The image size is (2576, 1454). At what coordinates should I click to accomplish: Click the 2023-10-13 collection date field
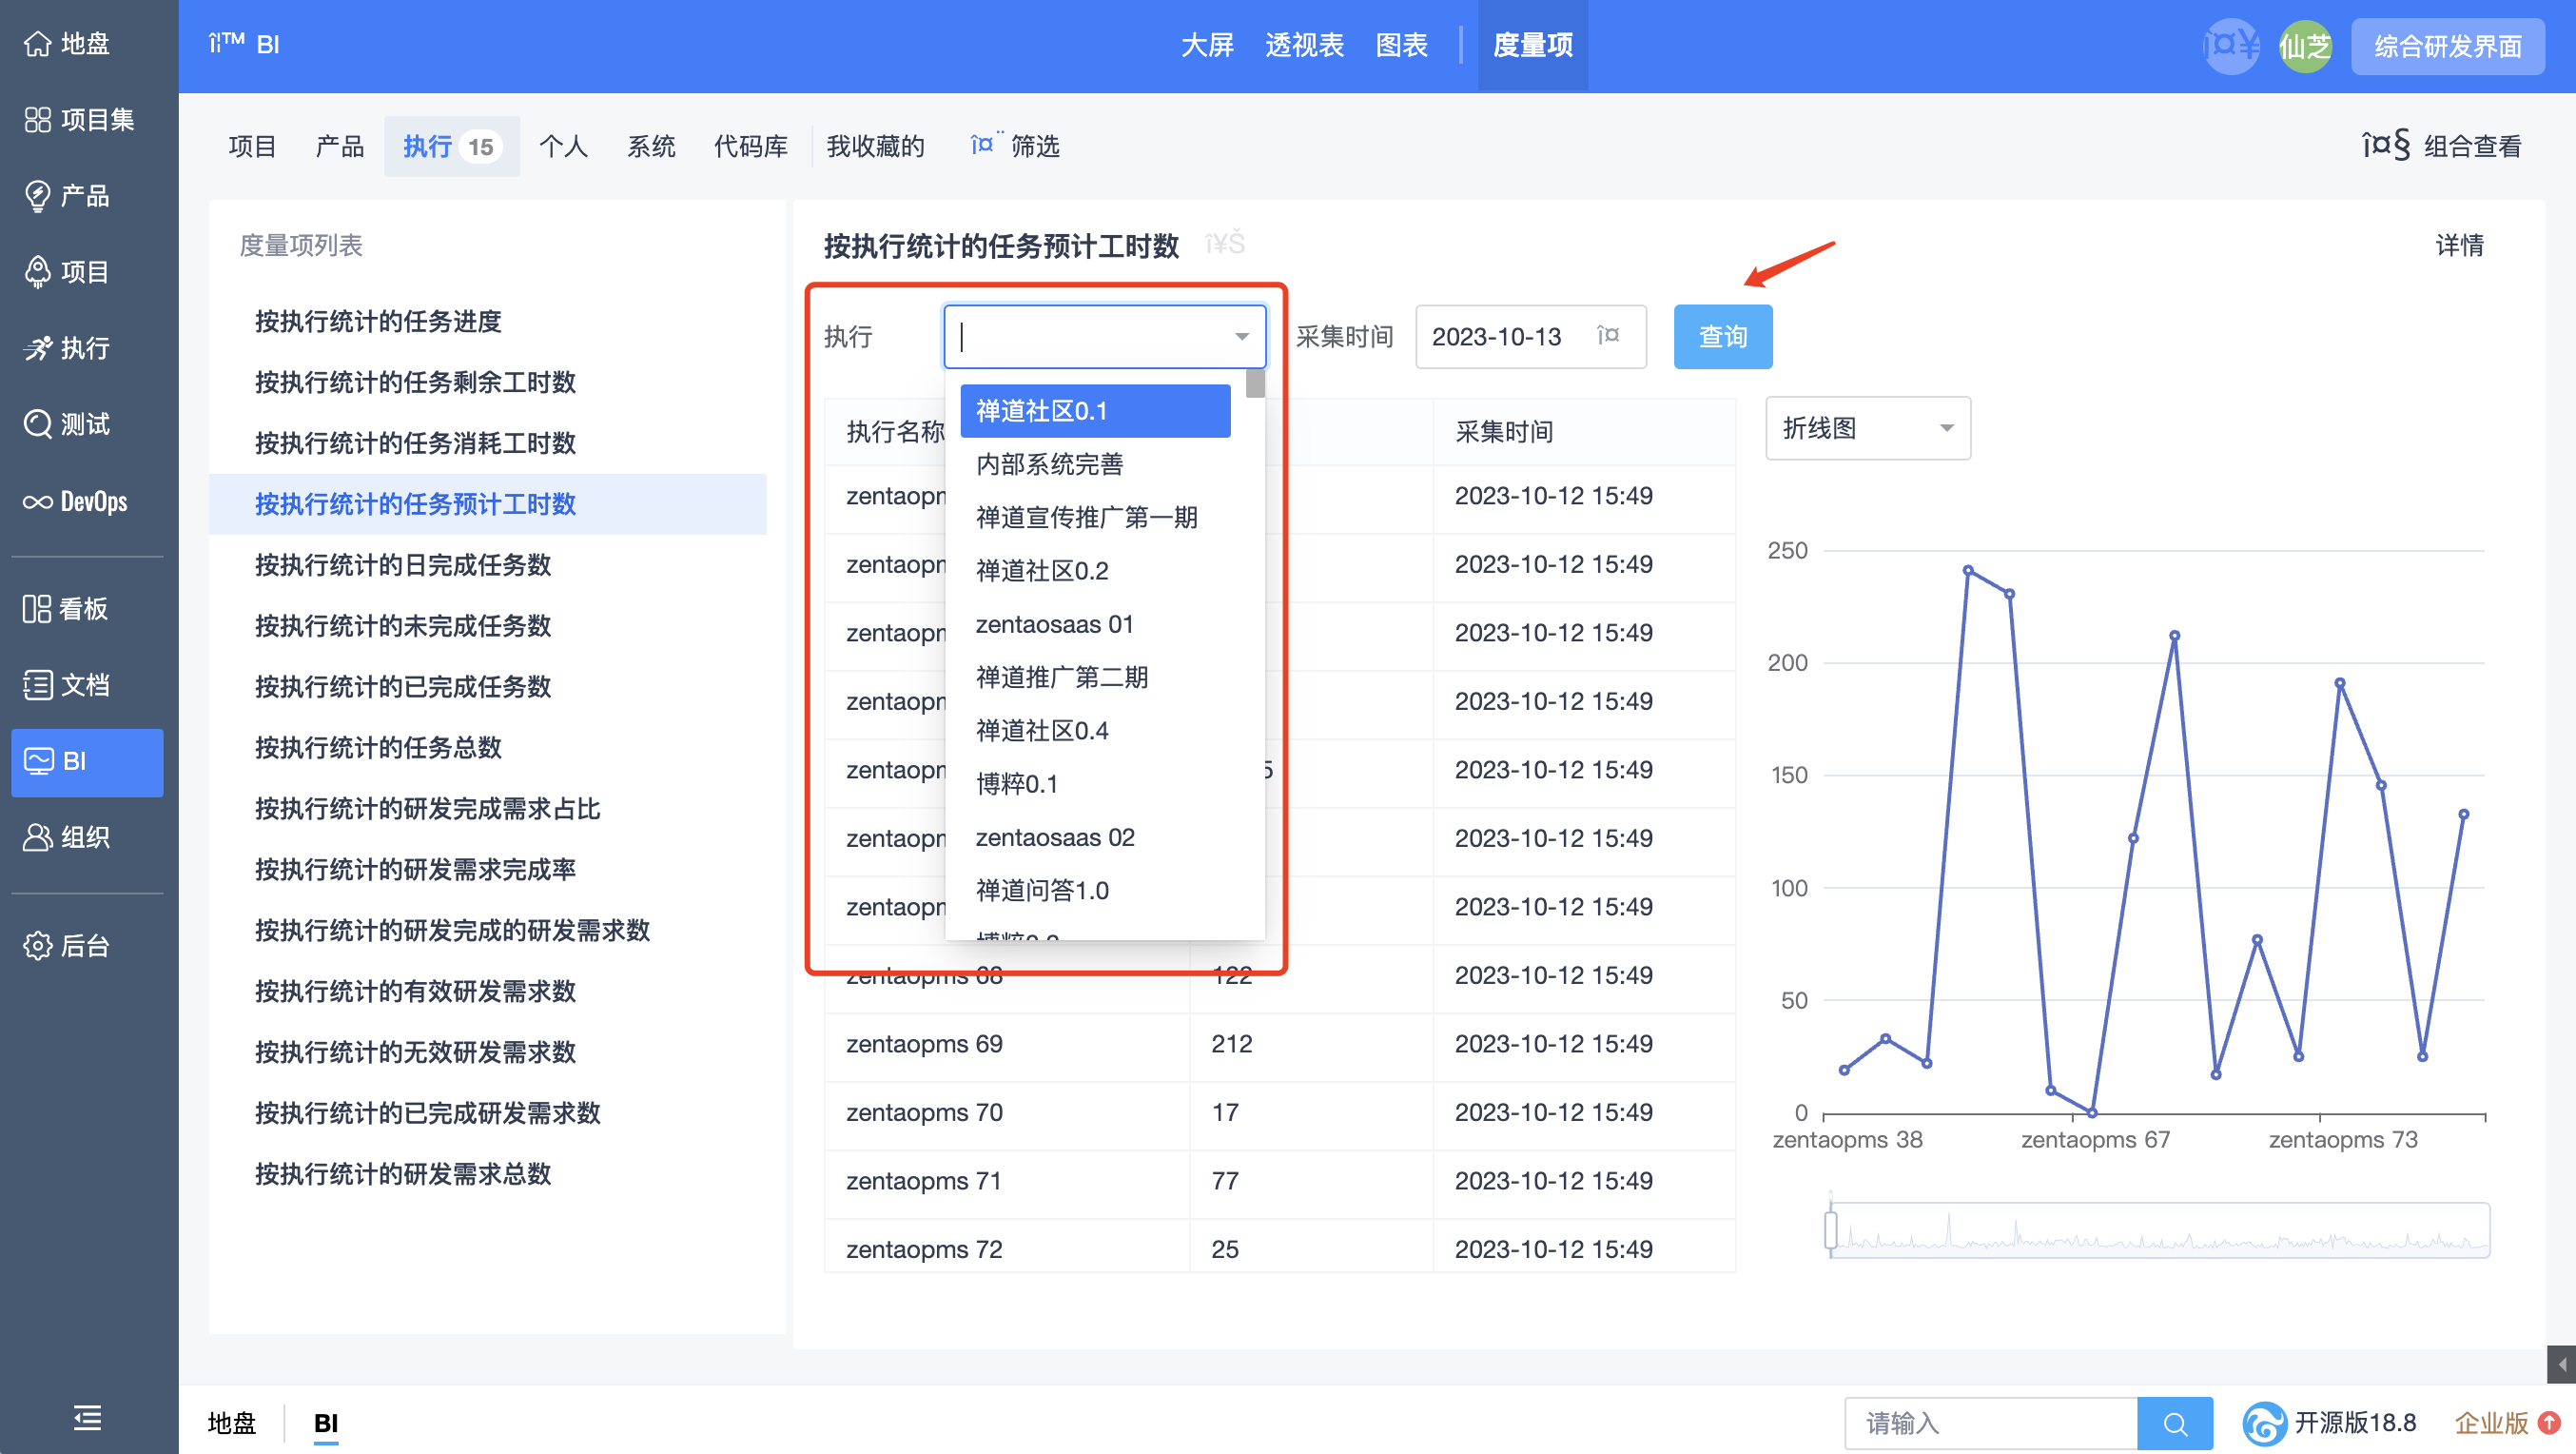pyautogui.click(x=1530, y=337)
